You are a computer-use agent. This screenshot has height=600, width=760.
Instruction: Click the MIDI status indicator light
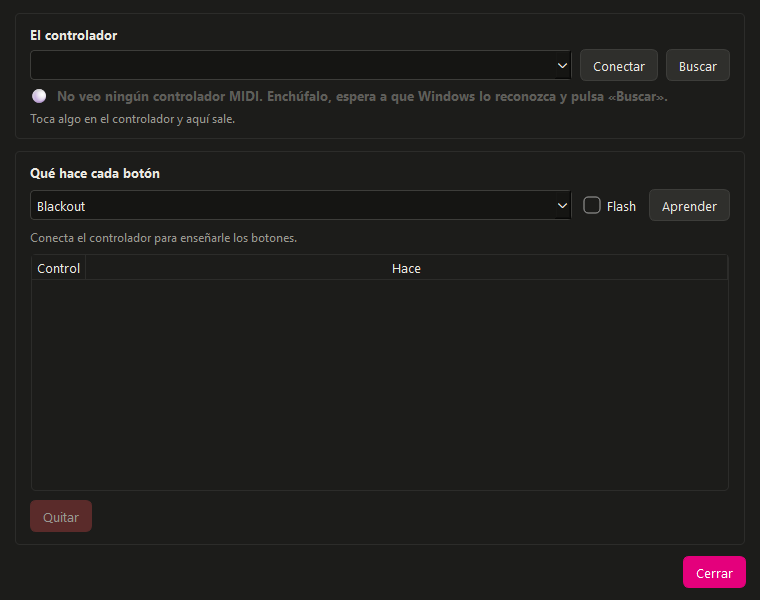click(39, 96)
